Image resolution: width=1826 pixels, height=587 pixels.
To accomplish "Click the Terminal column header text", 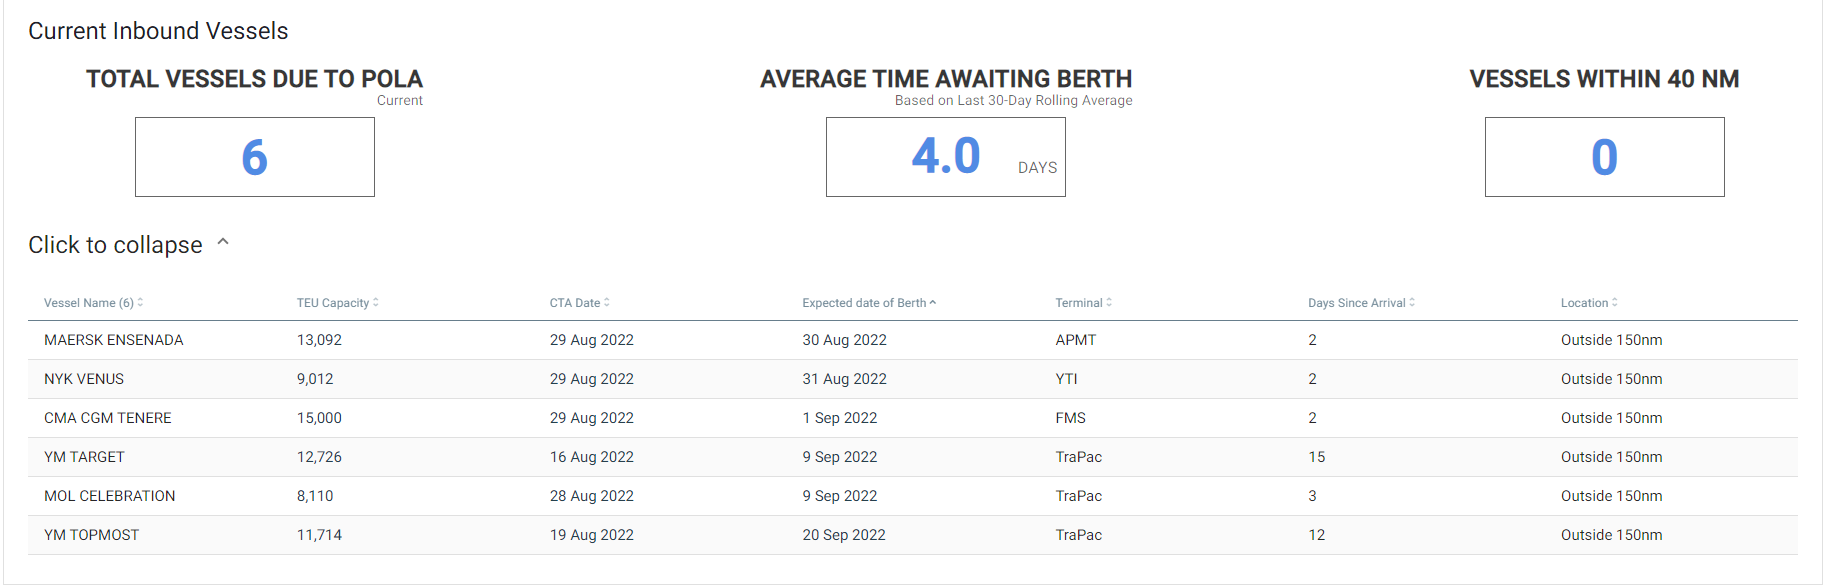I will tap(1079, 303).
